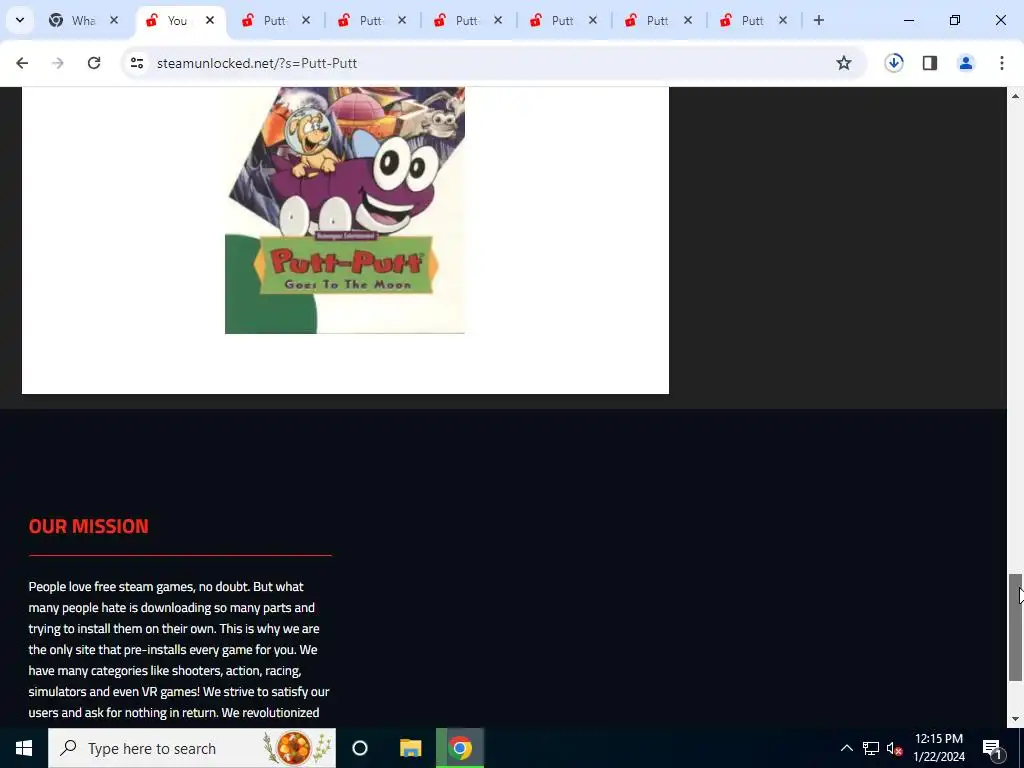Switch to the first Putt tab after 'You'

pyautogui.click(x=275, y=20)
